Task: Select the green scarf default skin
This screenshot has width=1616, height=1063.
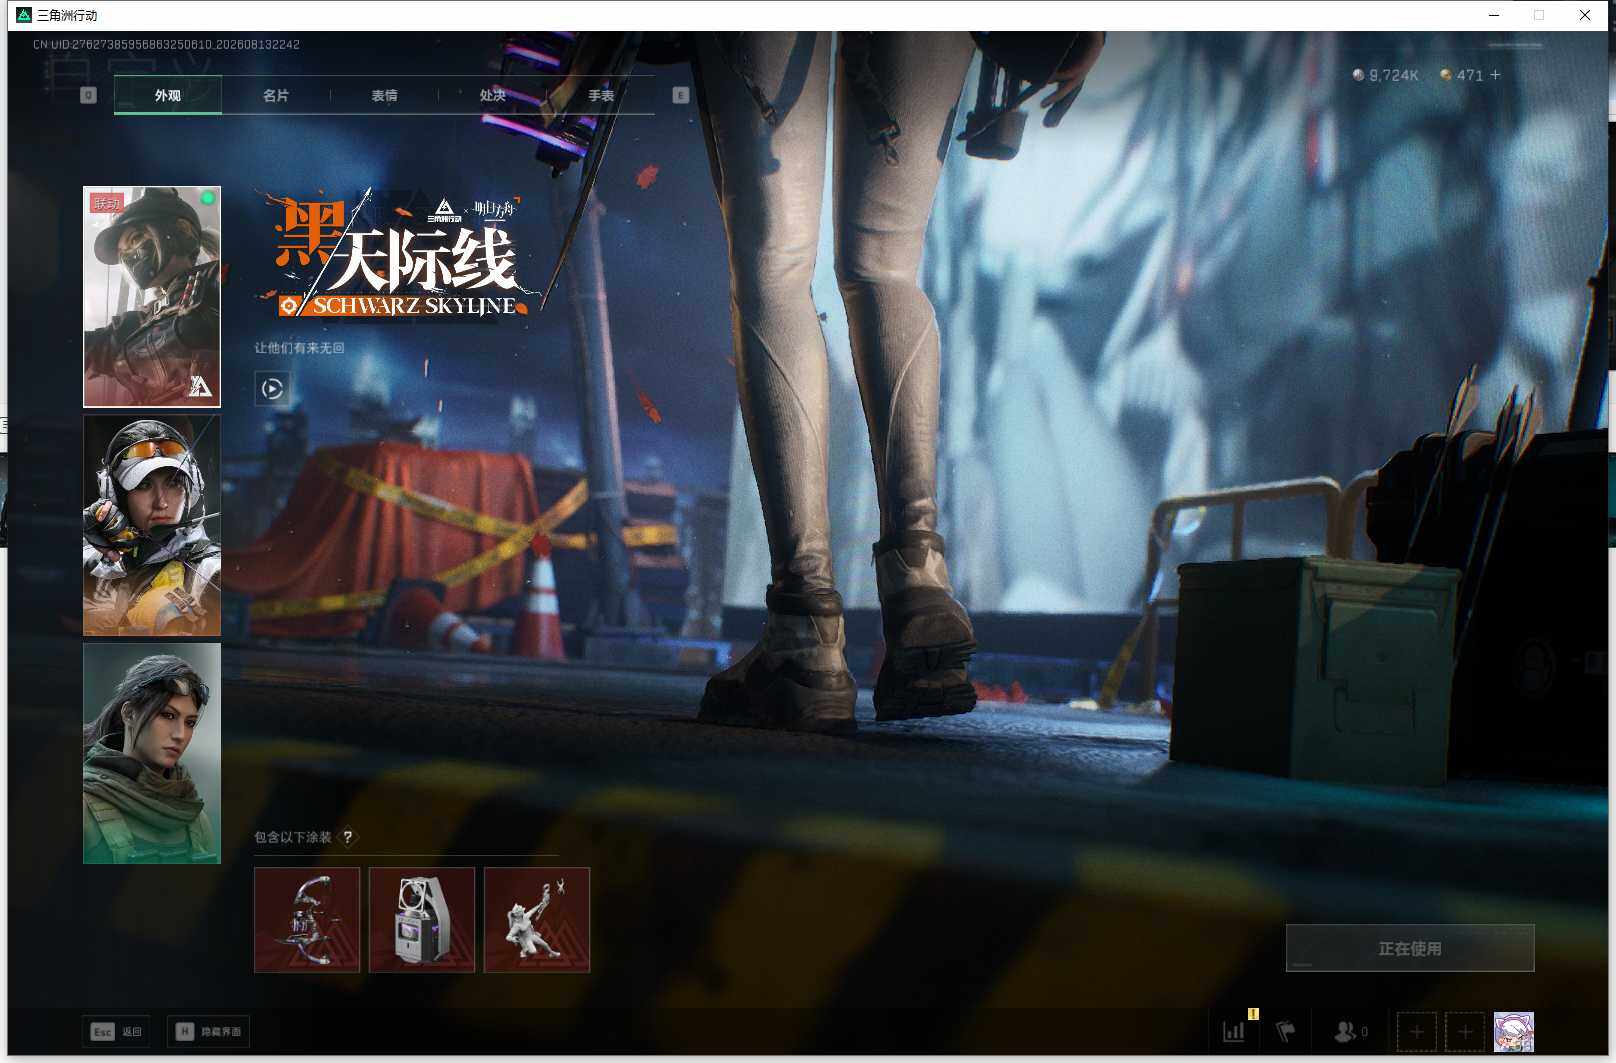Action: pyautogui.click(x=152, y=753)
